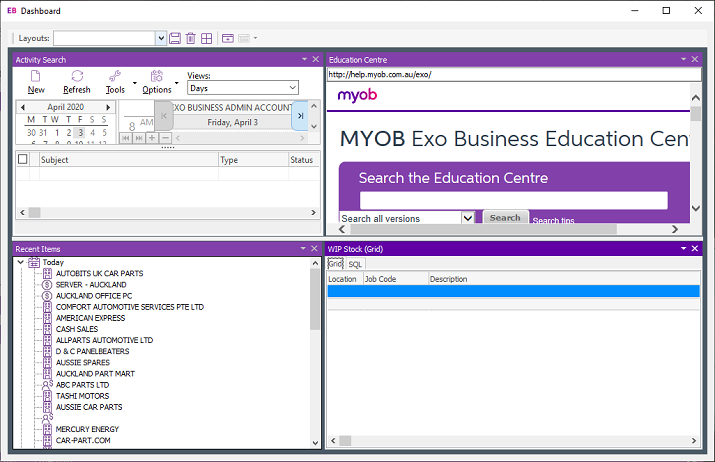
Task: Open TASHI MOTORS recent item
Action: (82, 396)
